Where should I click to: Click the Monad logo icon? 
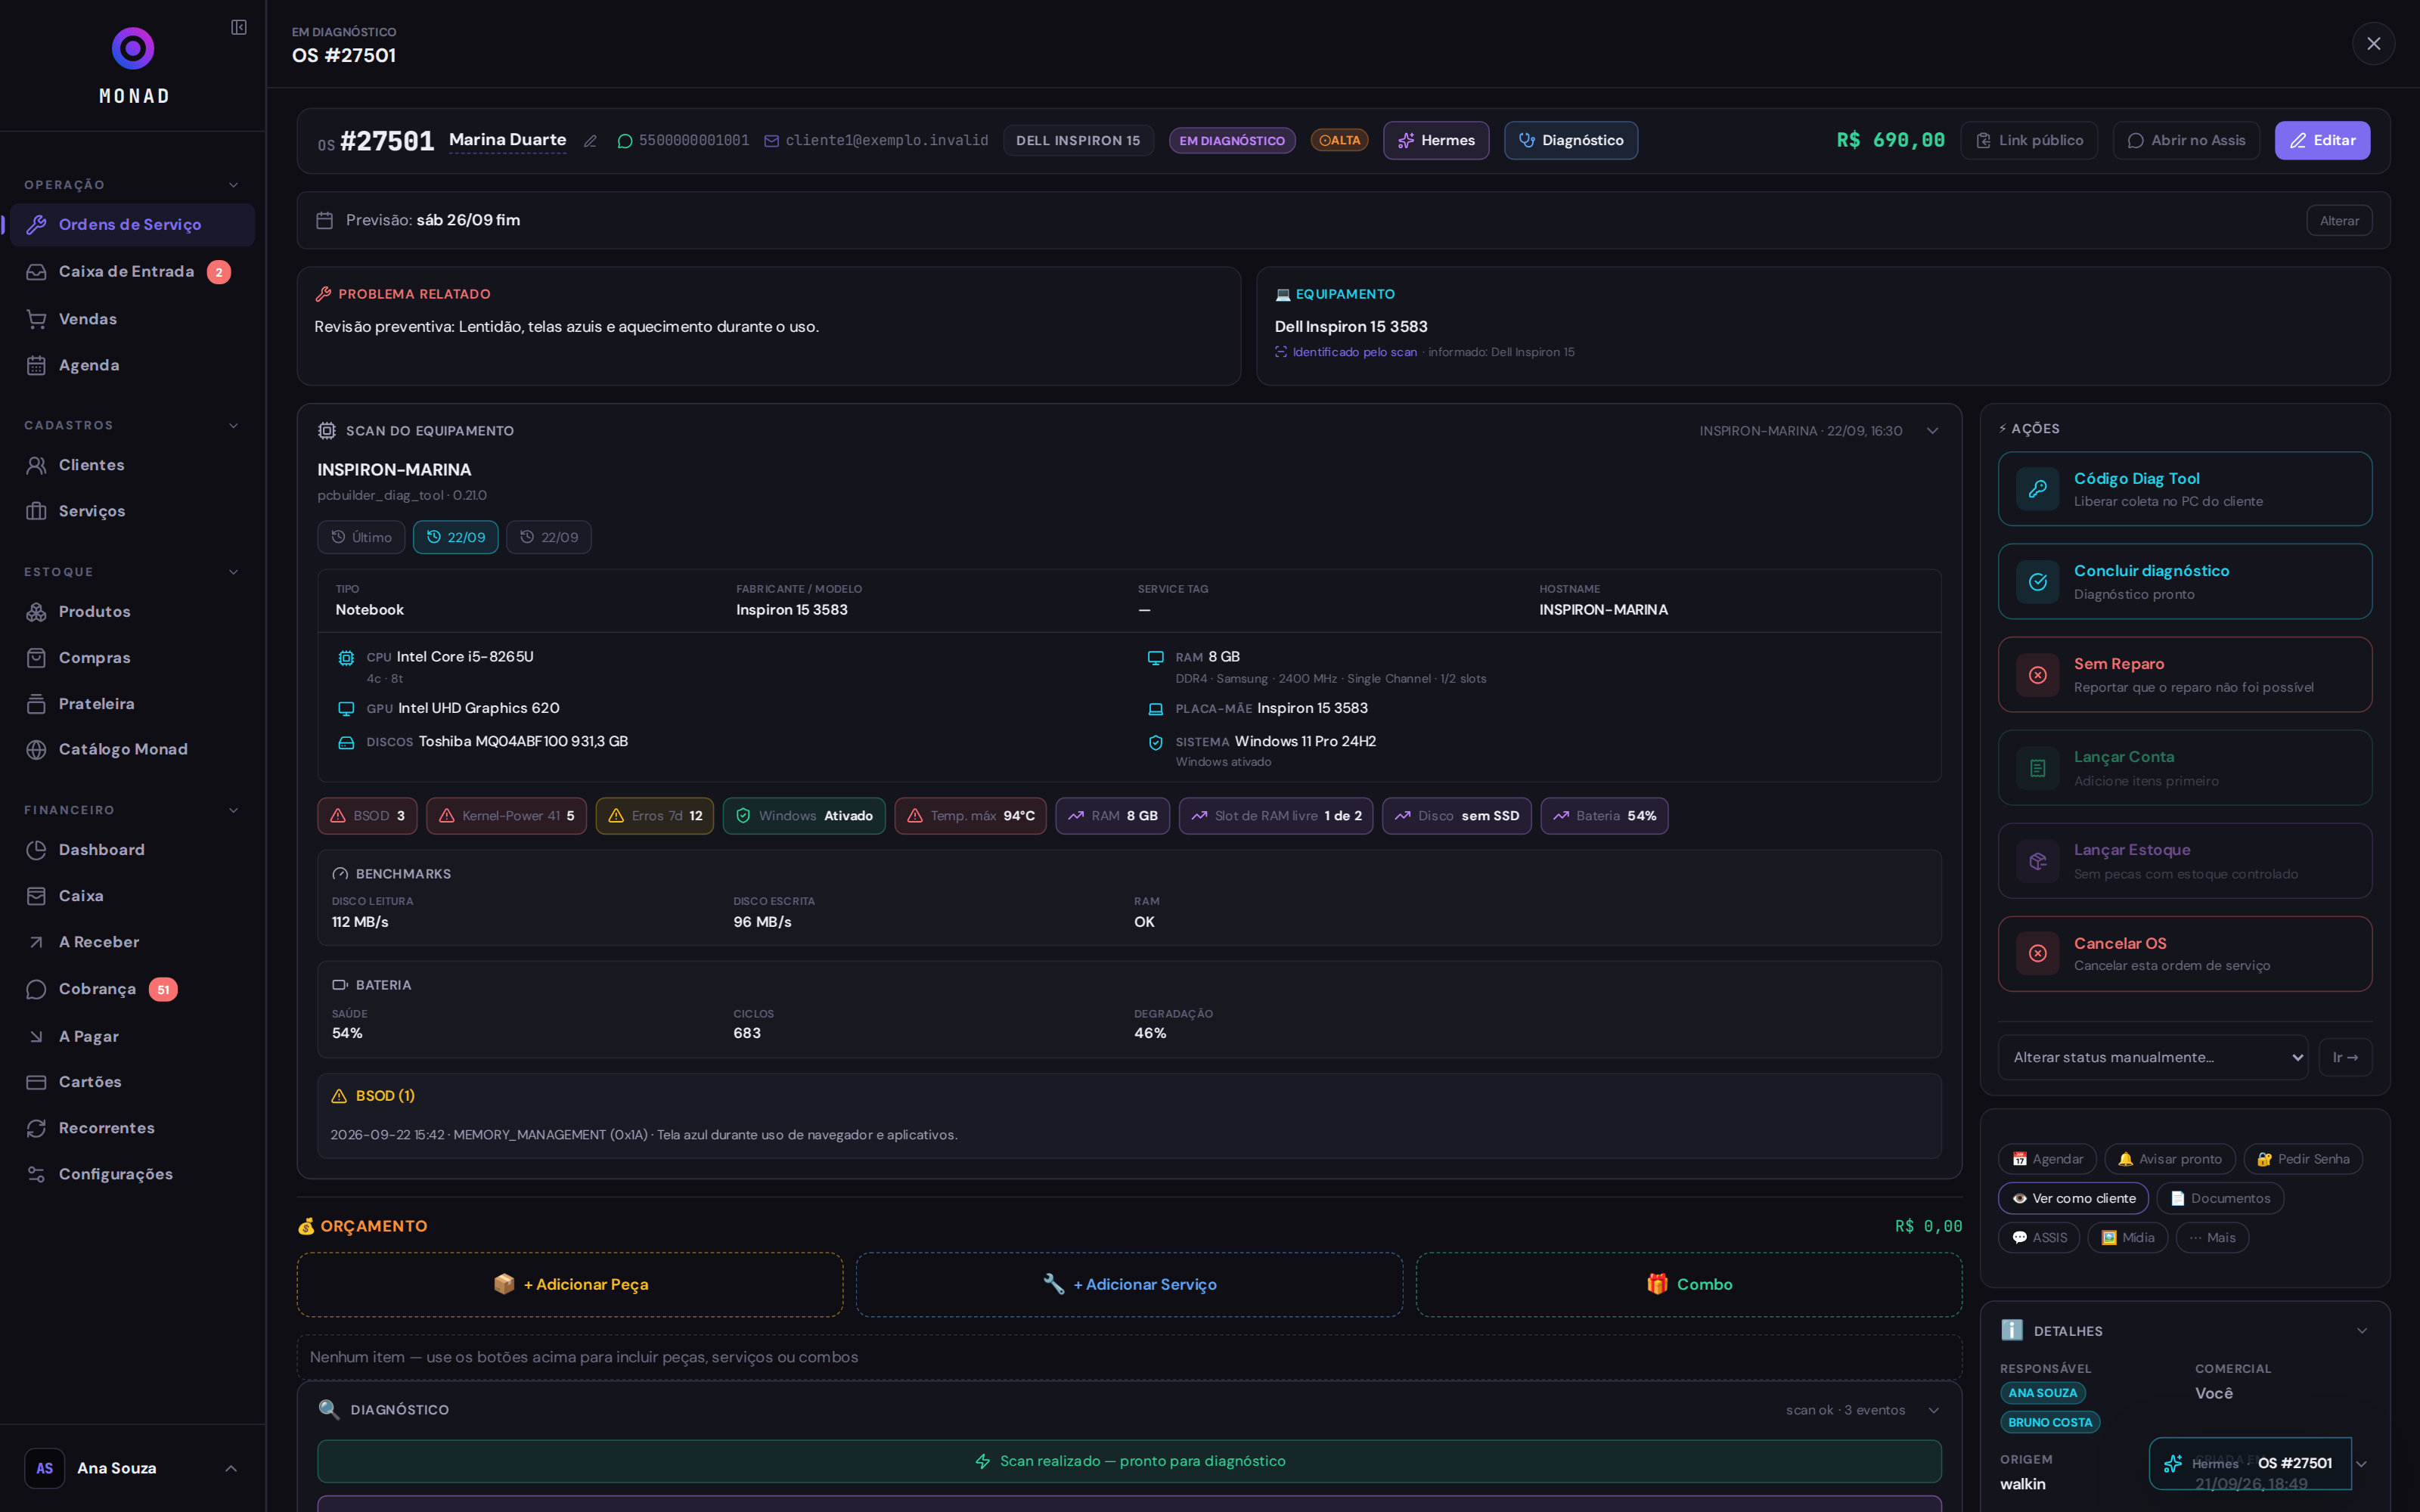[x=133, y=48]
